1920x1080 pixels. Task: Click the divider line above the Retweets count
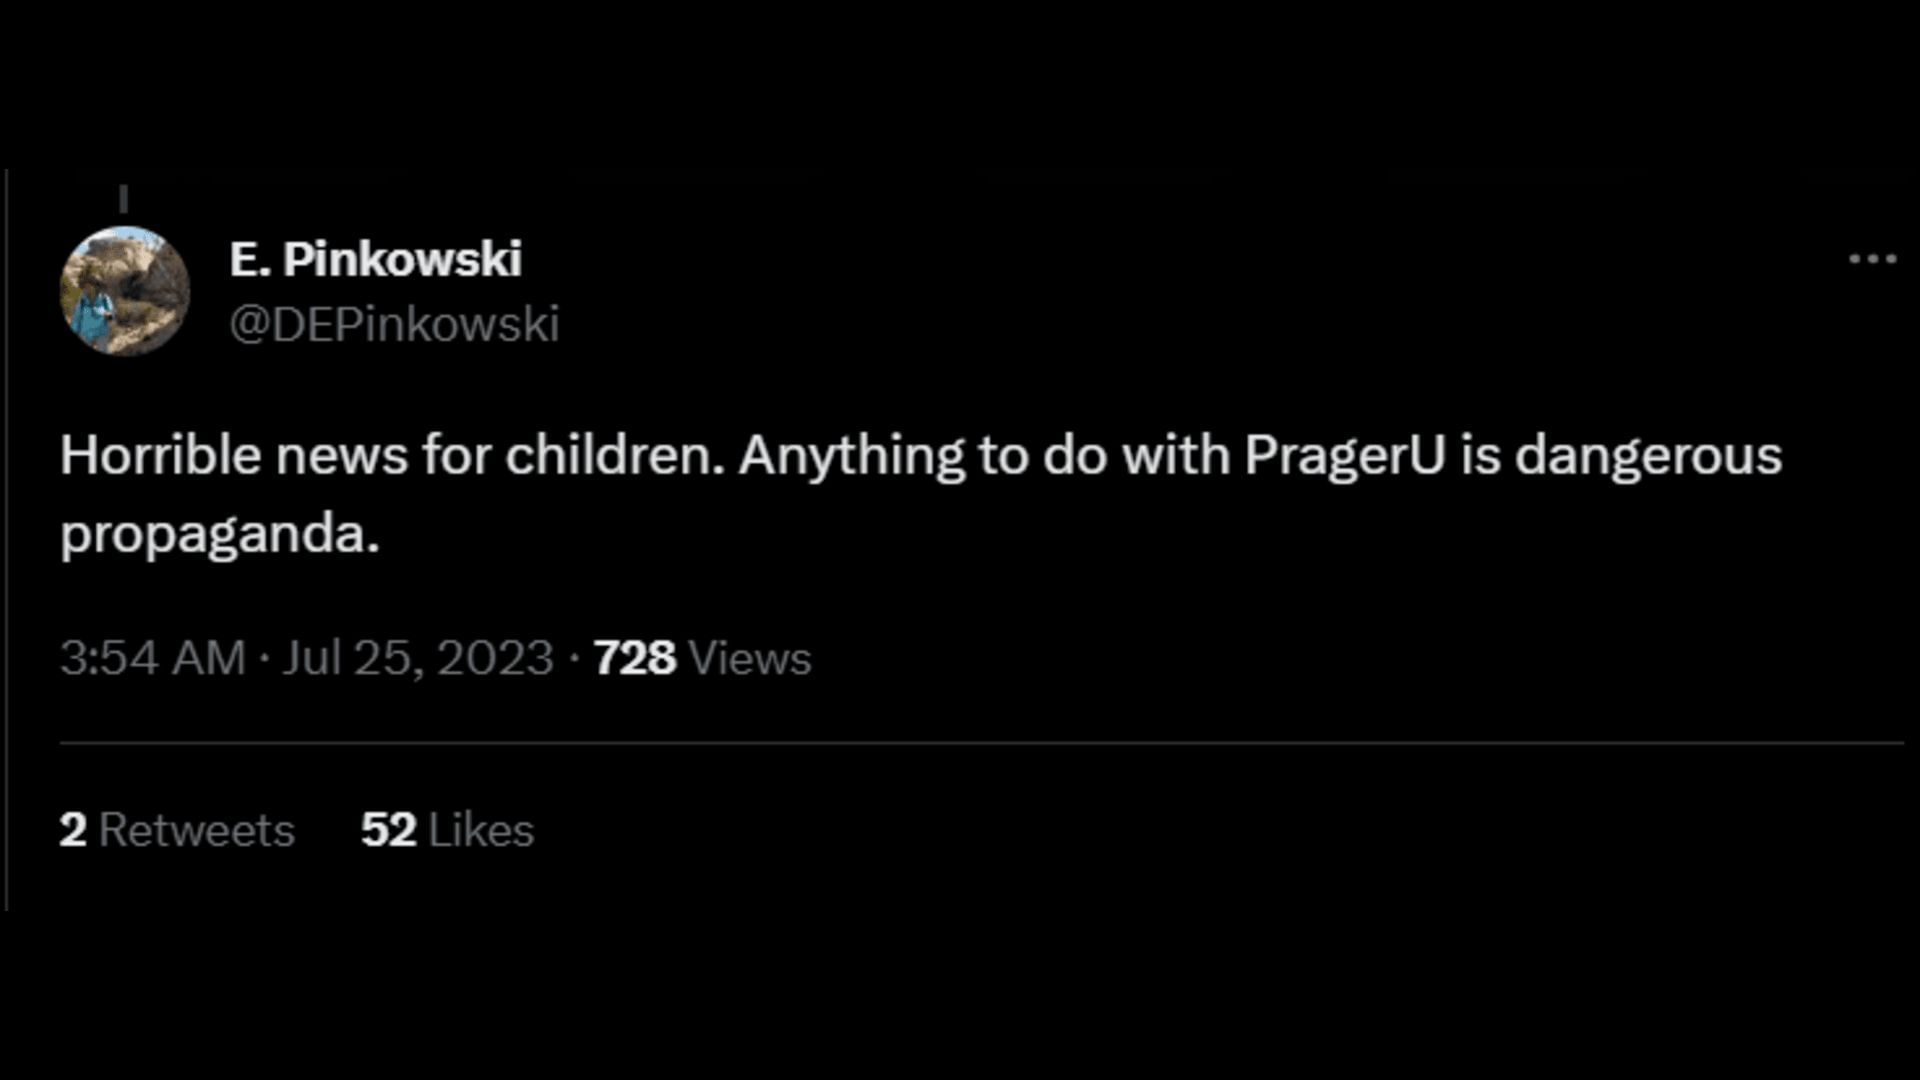pyautogui.click(x=980, y=743)
